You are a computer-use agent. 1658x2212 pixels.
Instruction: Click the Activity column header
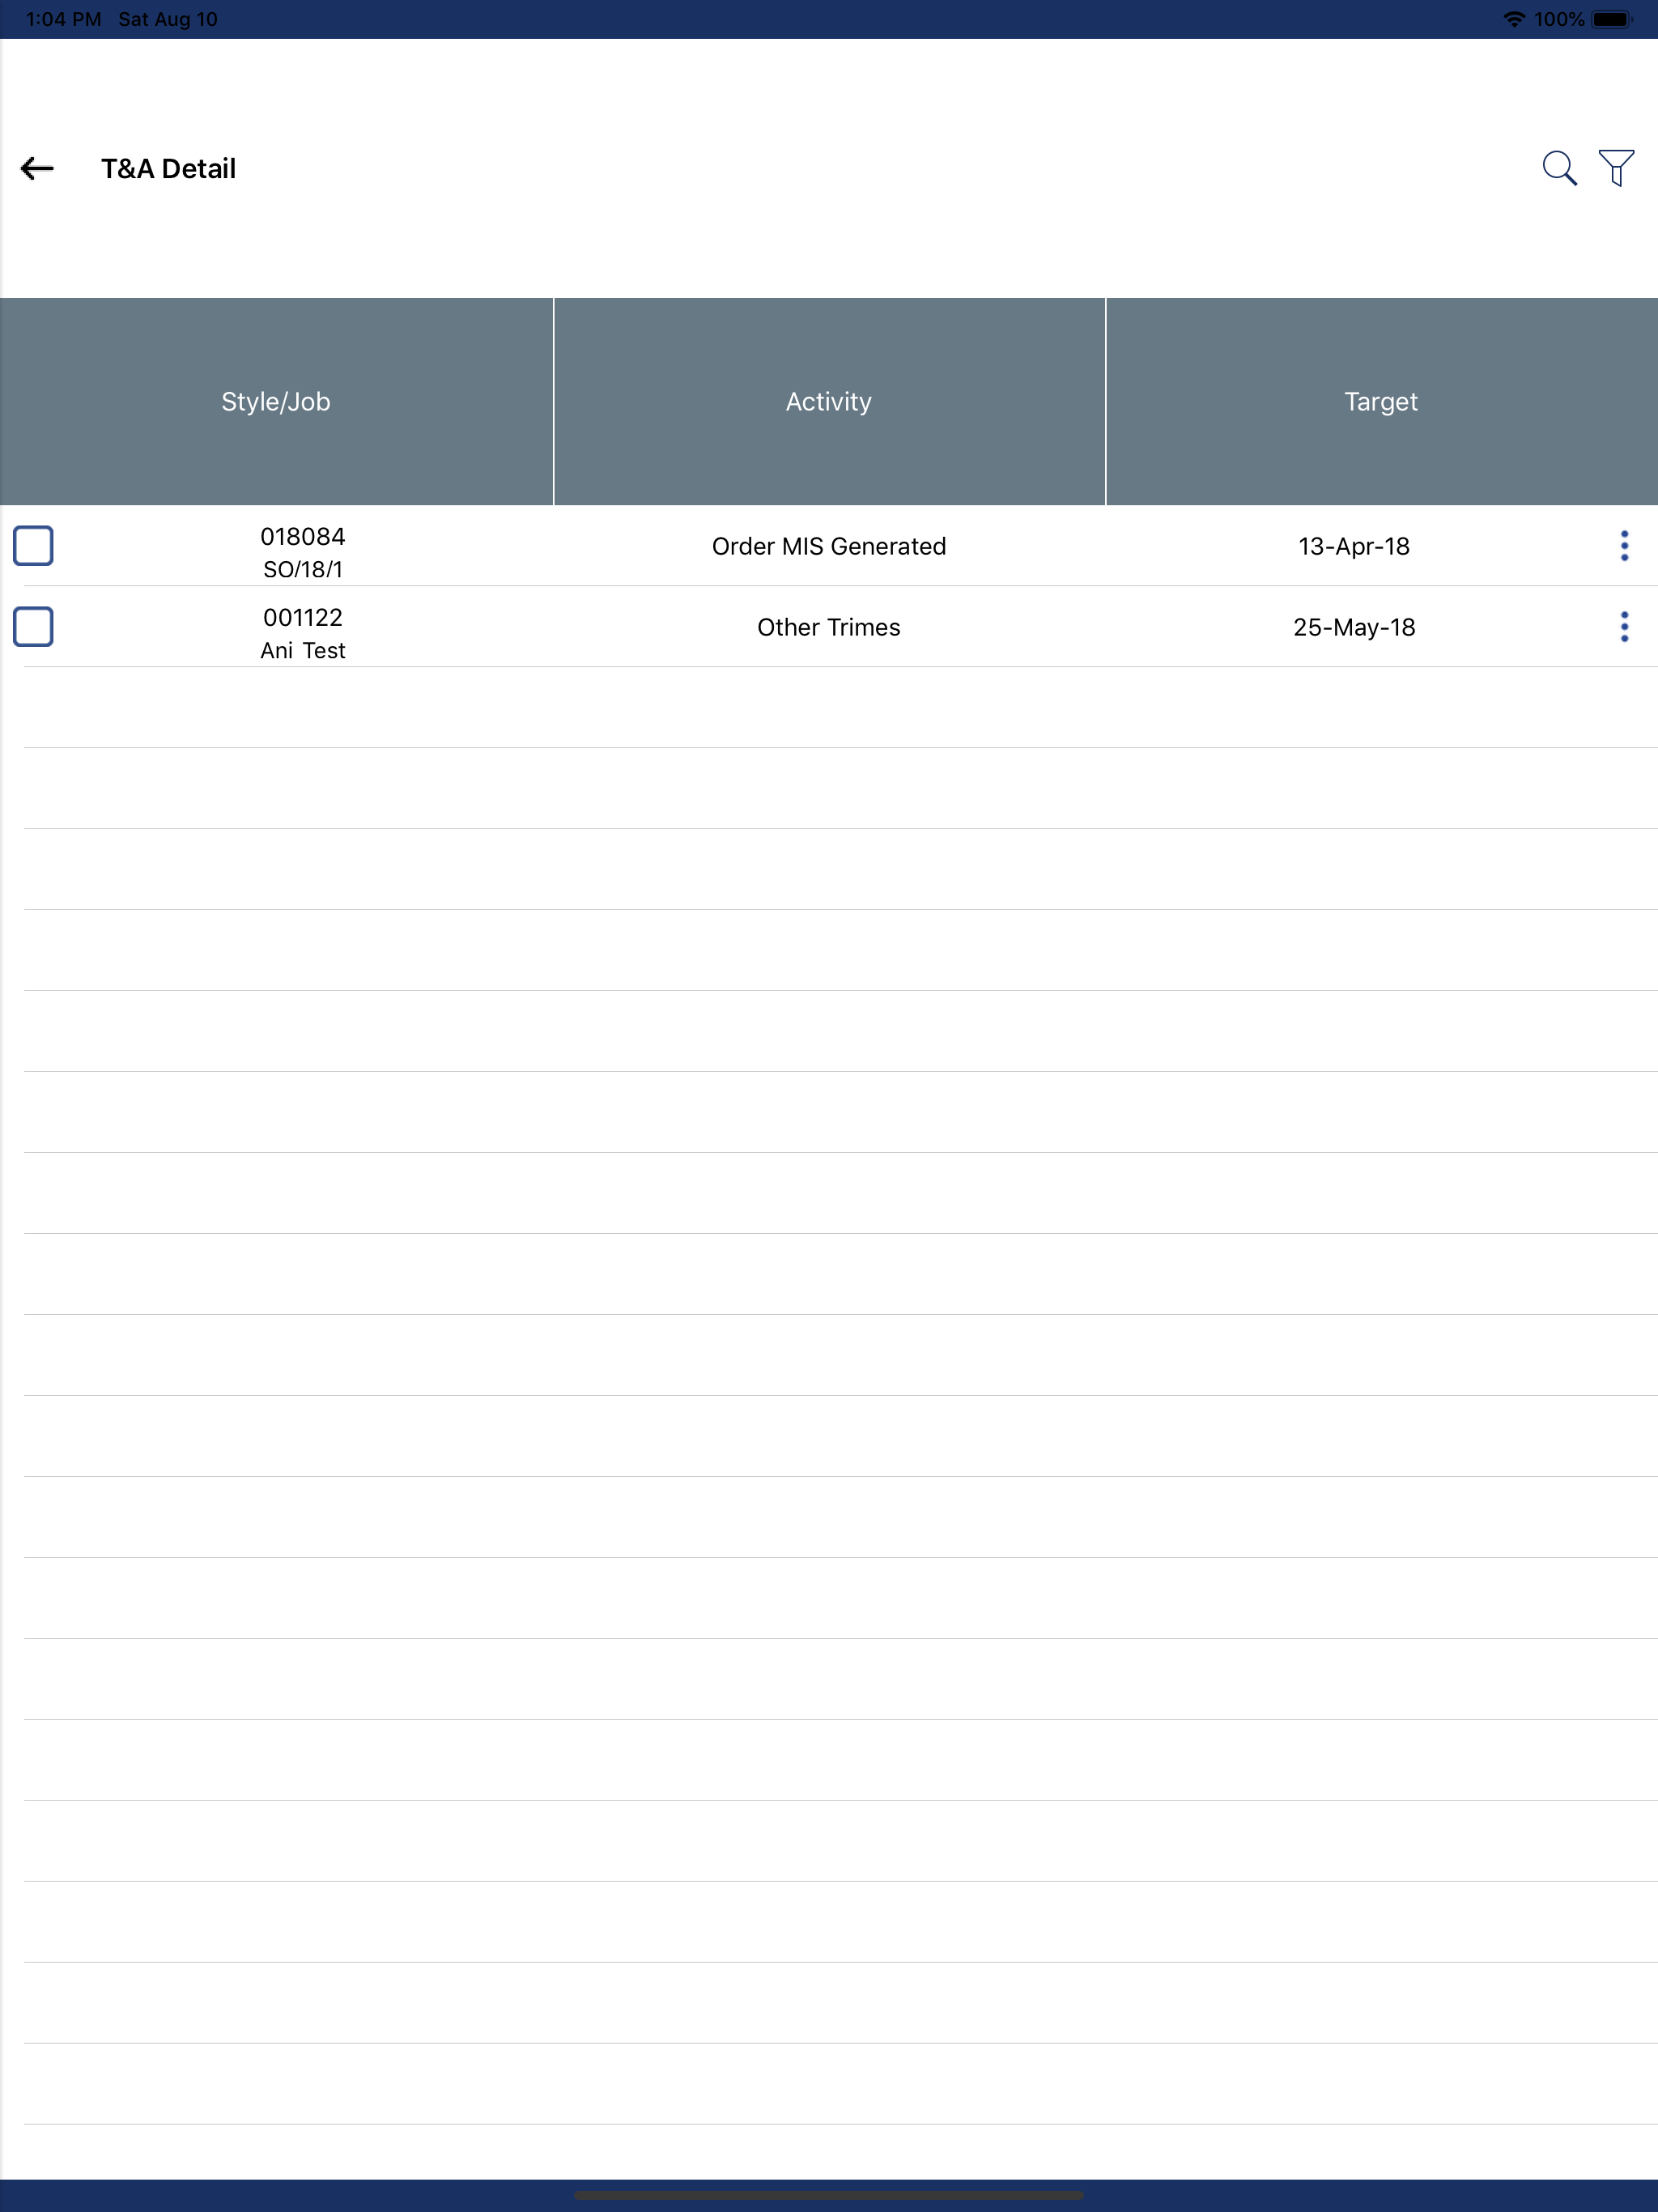829,401
